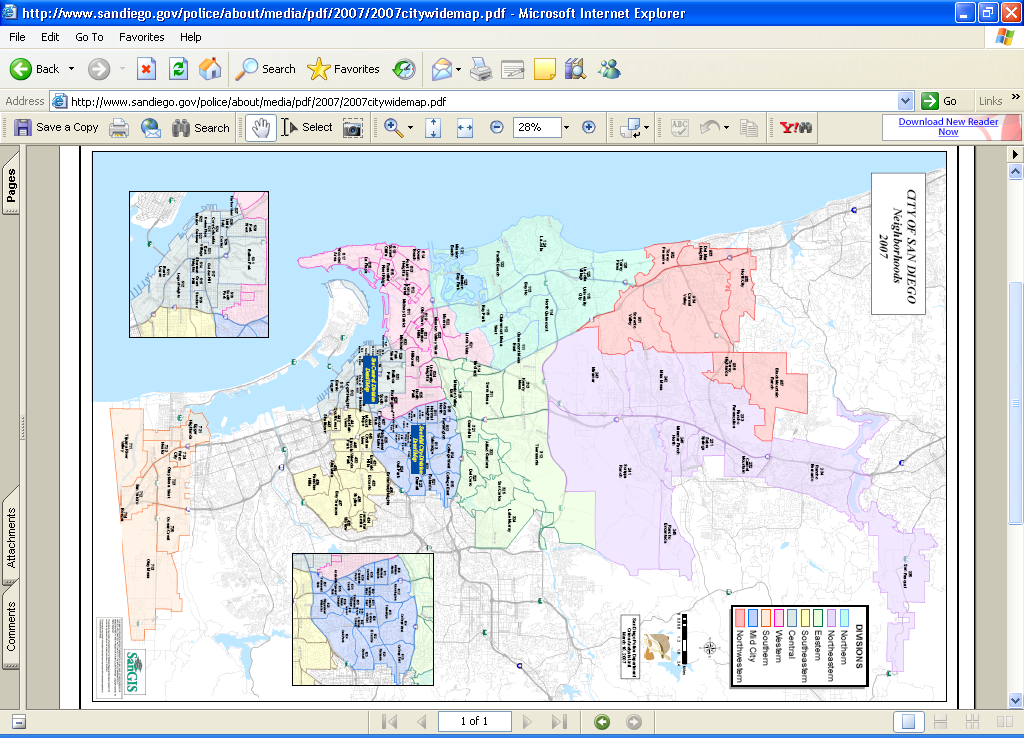Click the Fit Width icon
The height and width of the screenshot is (738, 1024).
pos(464,128)
